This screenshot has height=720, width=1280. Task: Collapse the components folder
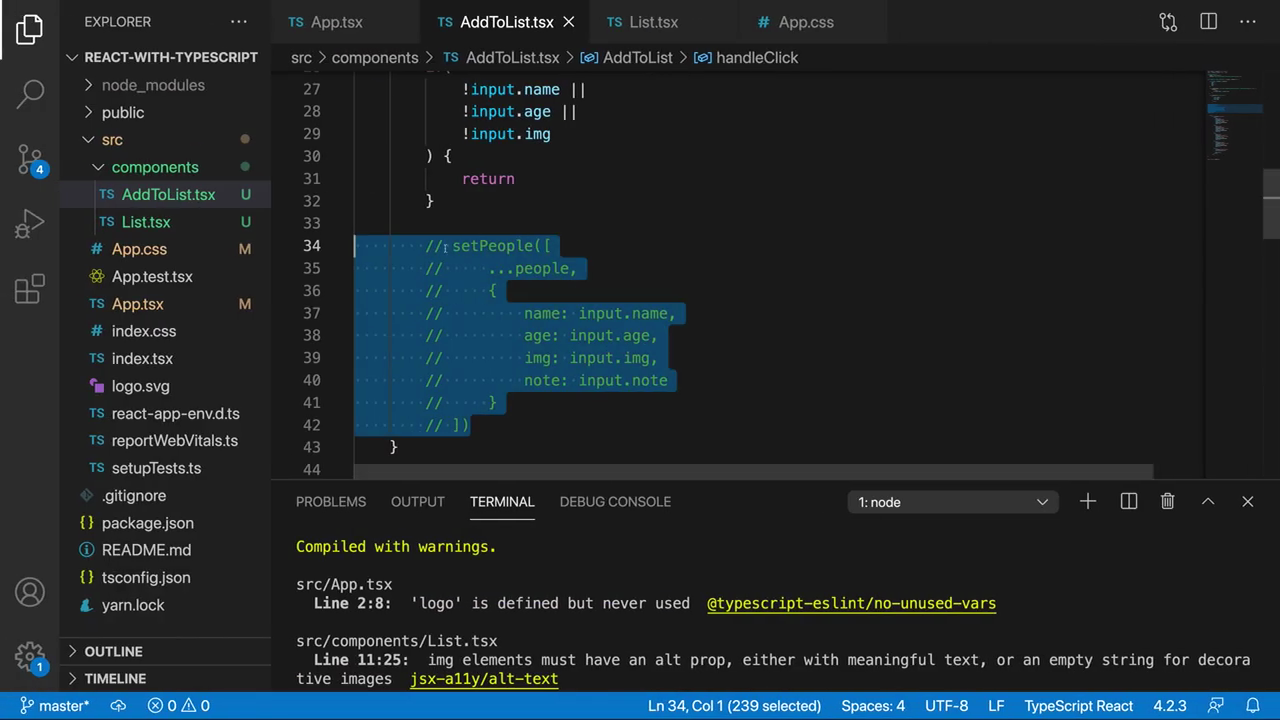pyautogui.click(x=165, y=167)
